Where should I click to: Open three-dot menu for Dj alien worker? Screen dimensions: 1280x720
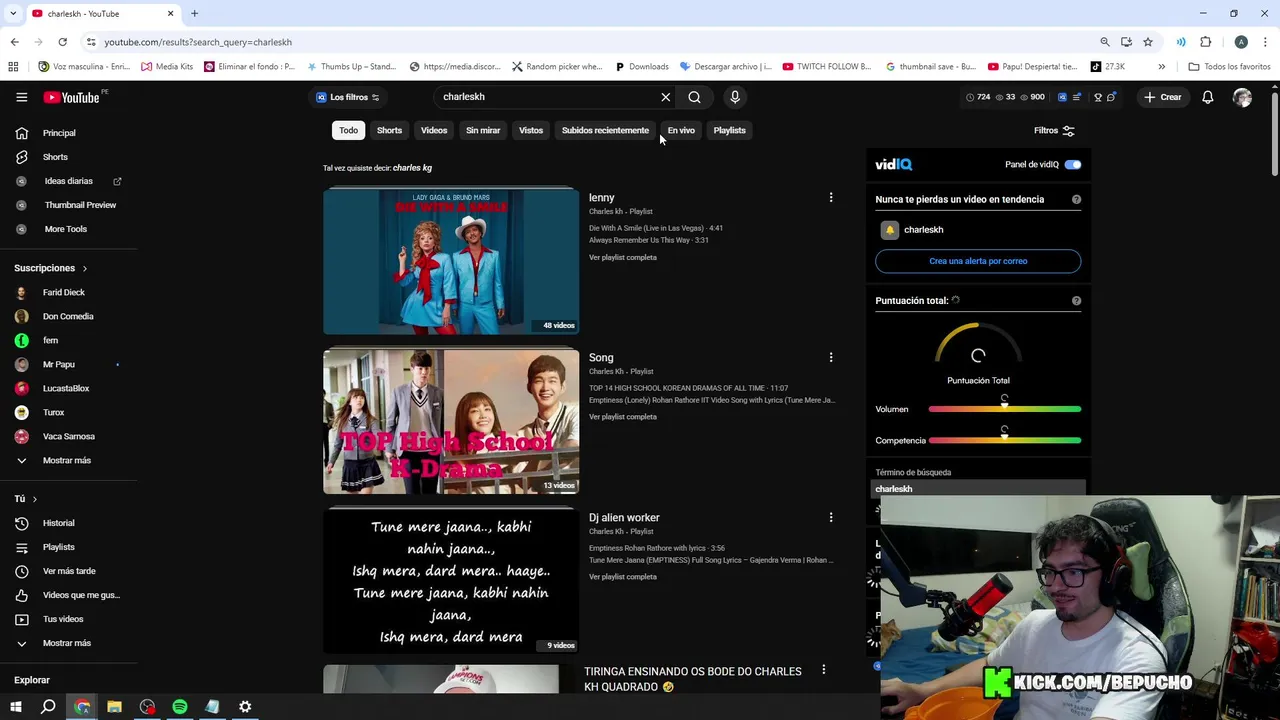(x=830, y=517)
